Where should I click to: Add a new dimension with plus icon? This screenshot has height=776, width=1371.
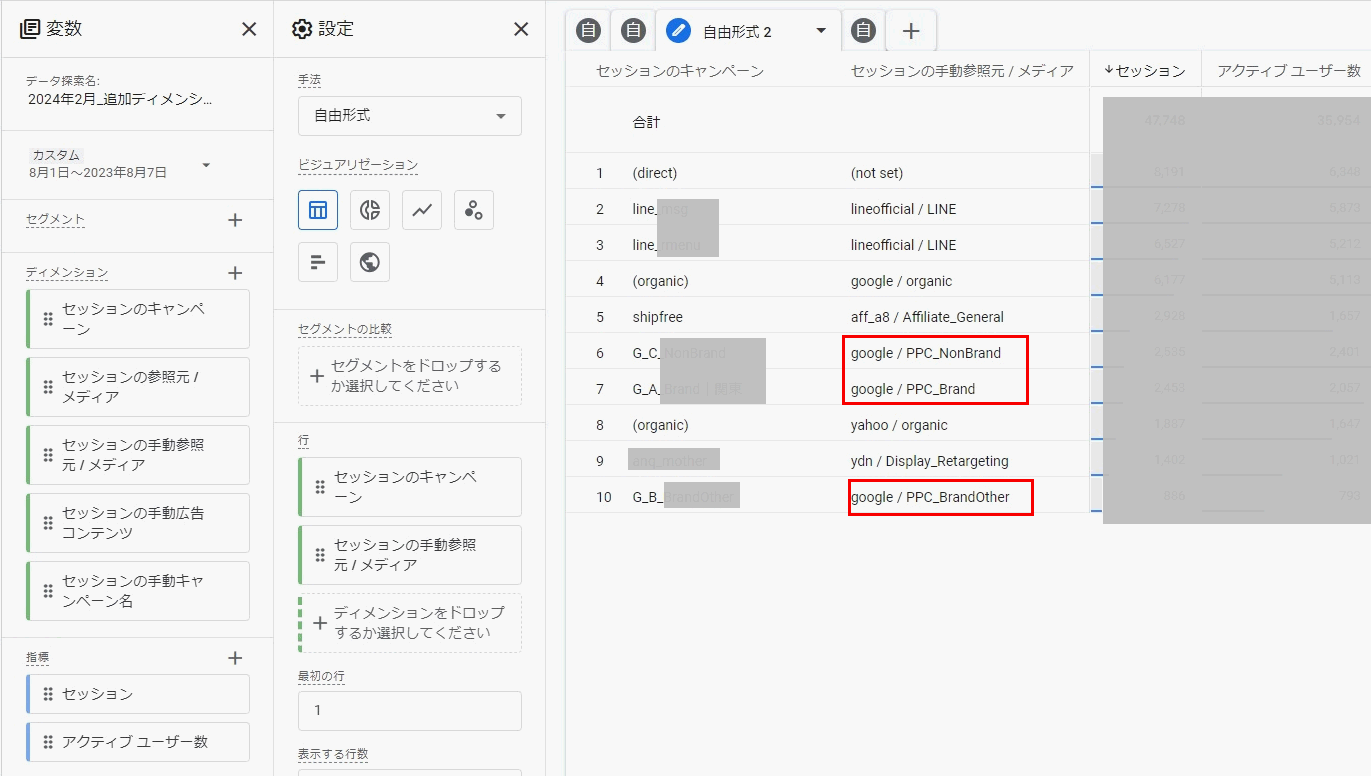[235, 272]
